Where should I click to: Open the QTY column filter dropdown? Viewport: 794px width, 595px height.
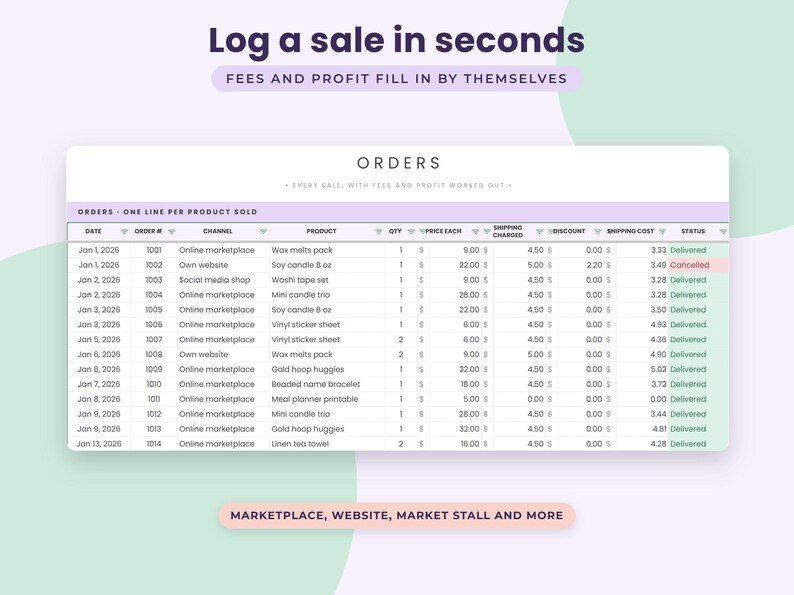(411, 231)
